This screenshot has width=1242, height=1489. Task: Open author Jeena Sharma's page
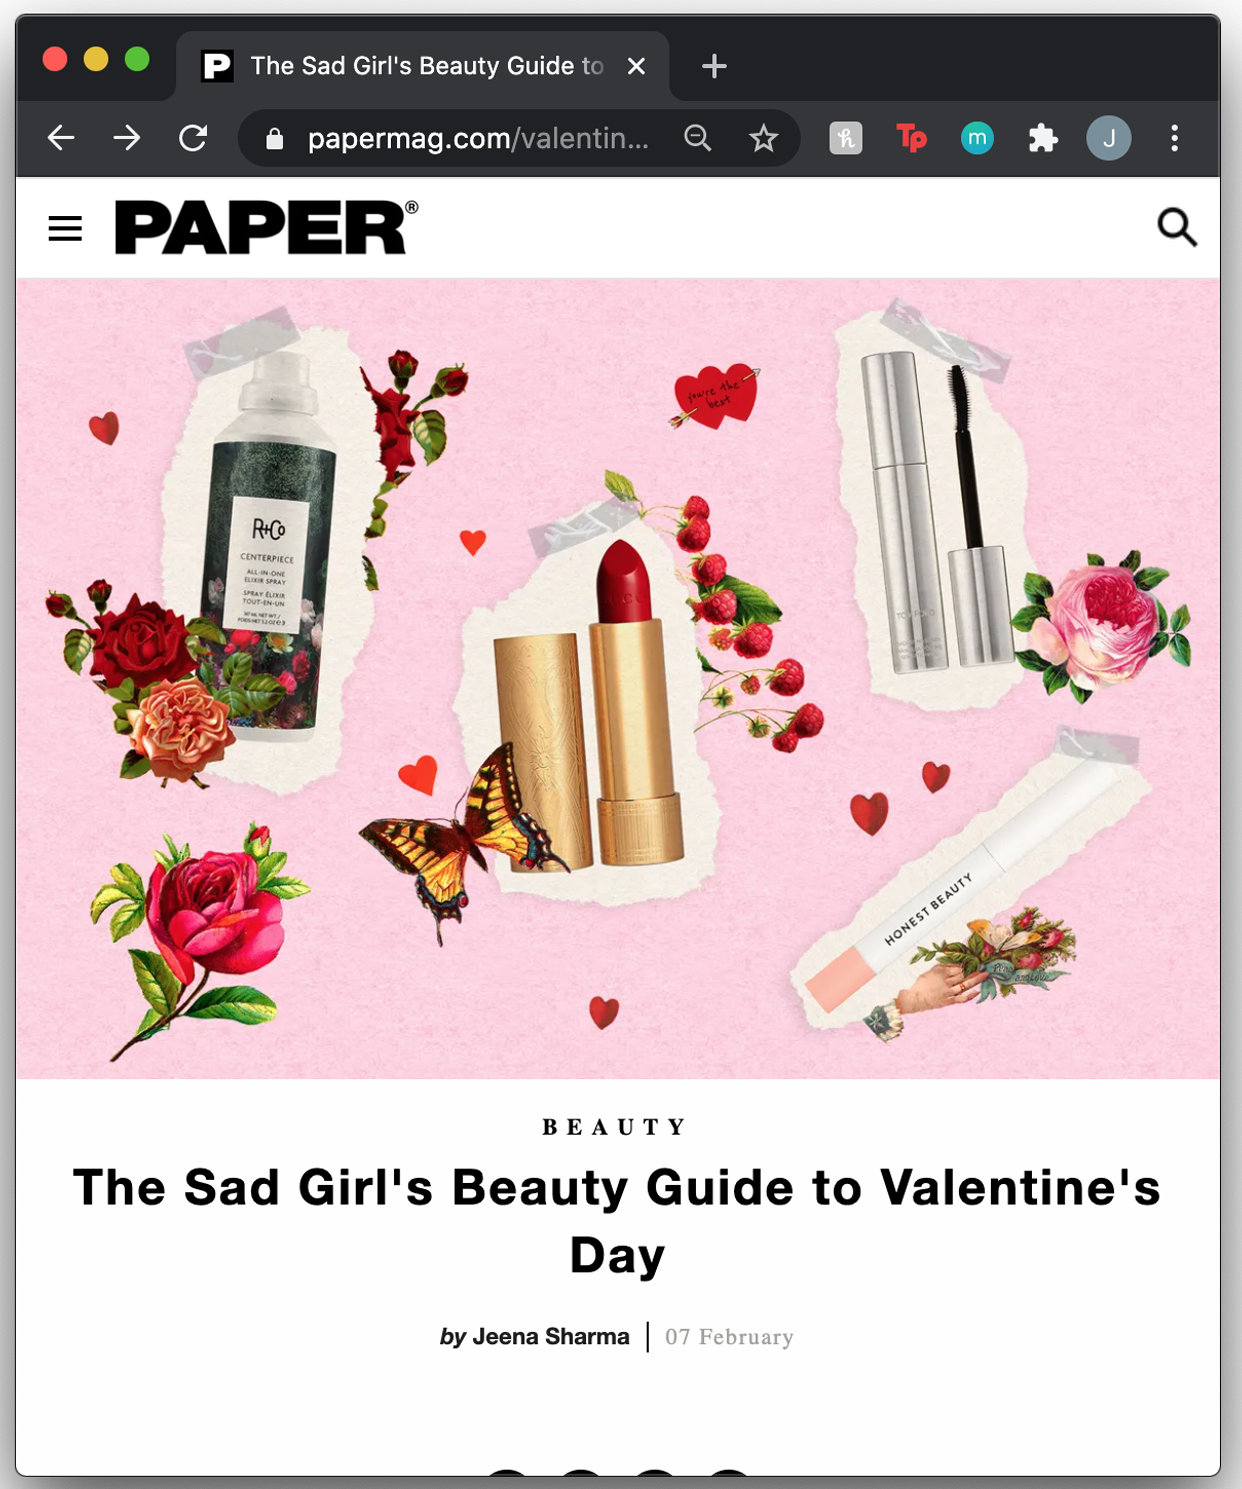pos(551,1337)
